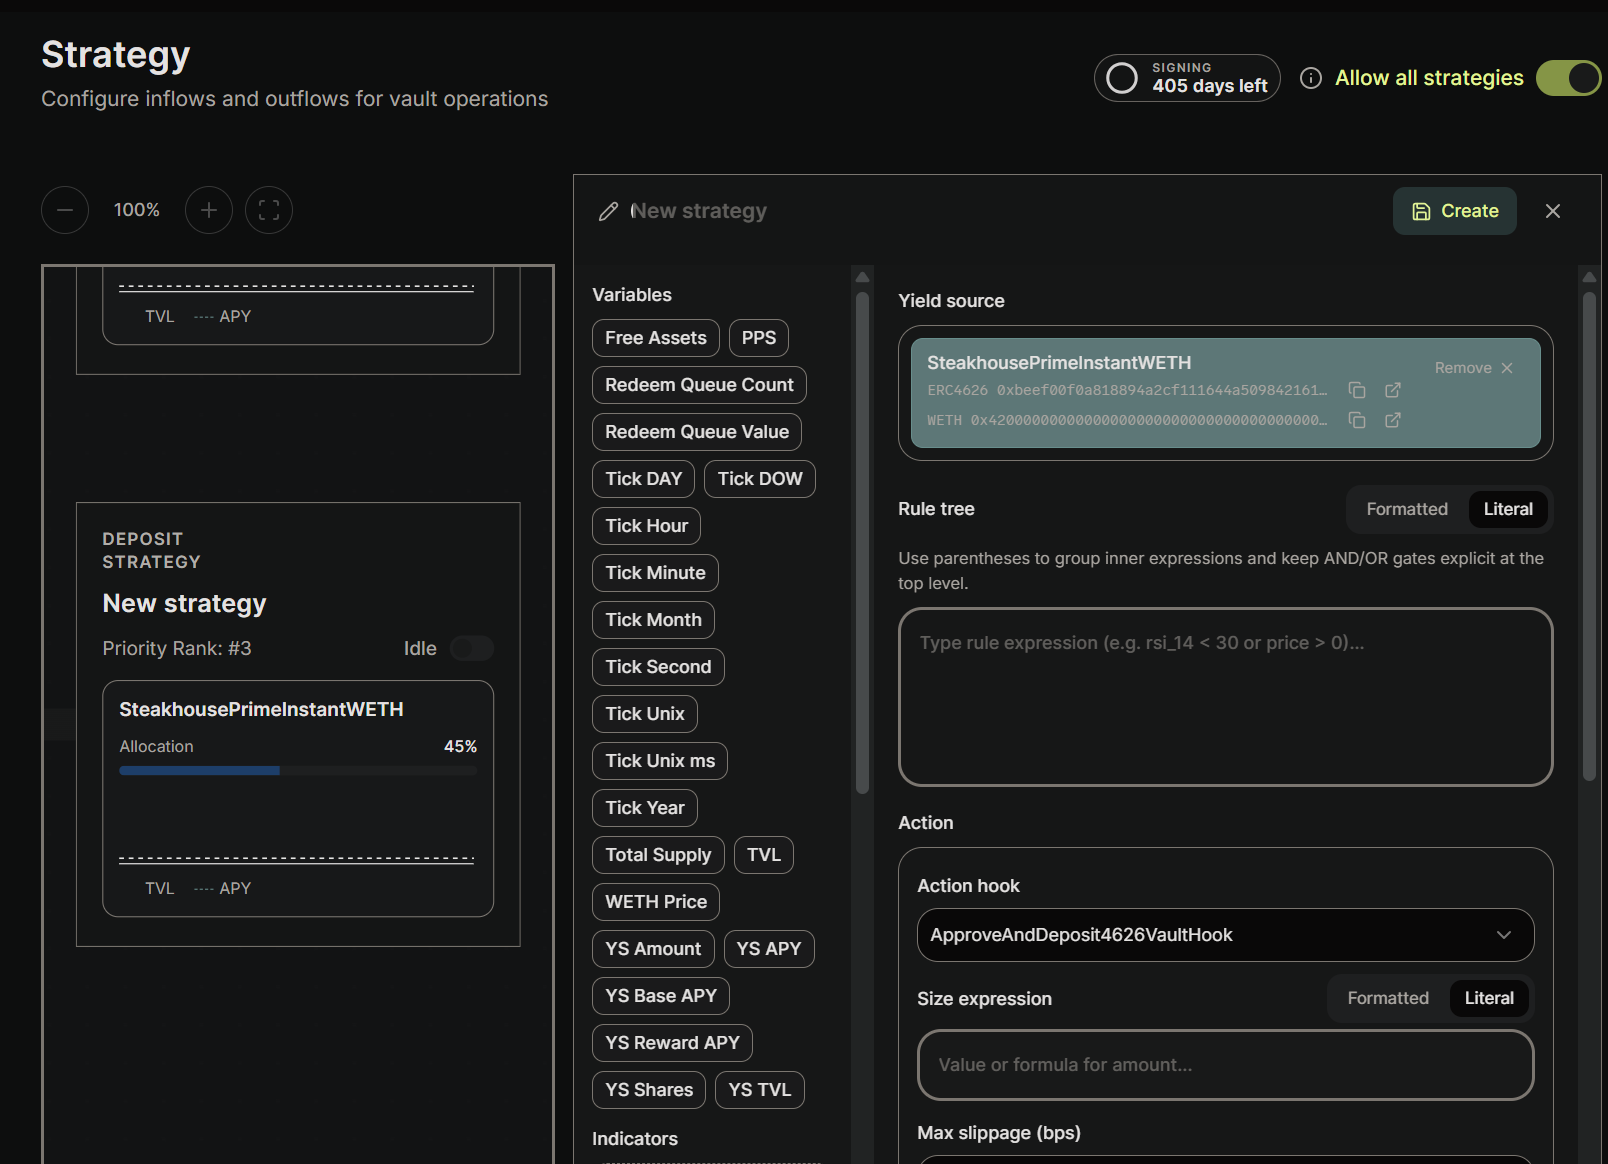This screenshot has height=1164, width=1608.
Task: Insert the Free Assets variable
Action: pyautogui.click(x=656, y=338)
